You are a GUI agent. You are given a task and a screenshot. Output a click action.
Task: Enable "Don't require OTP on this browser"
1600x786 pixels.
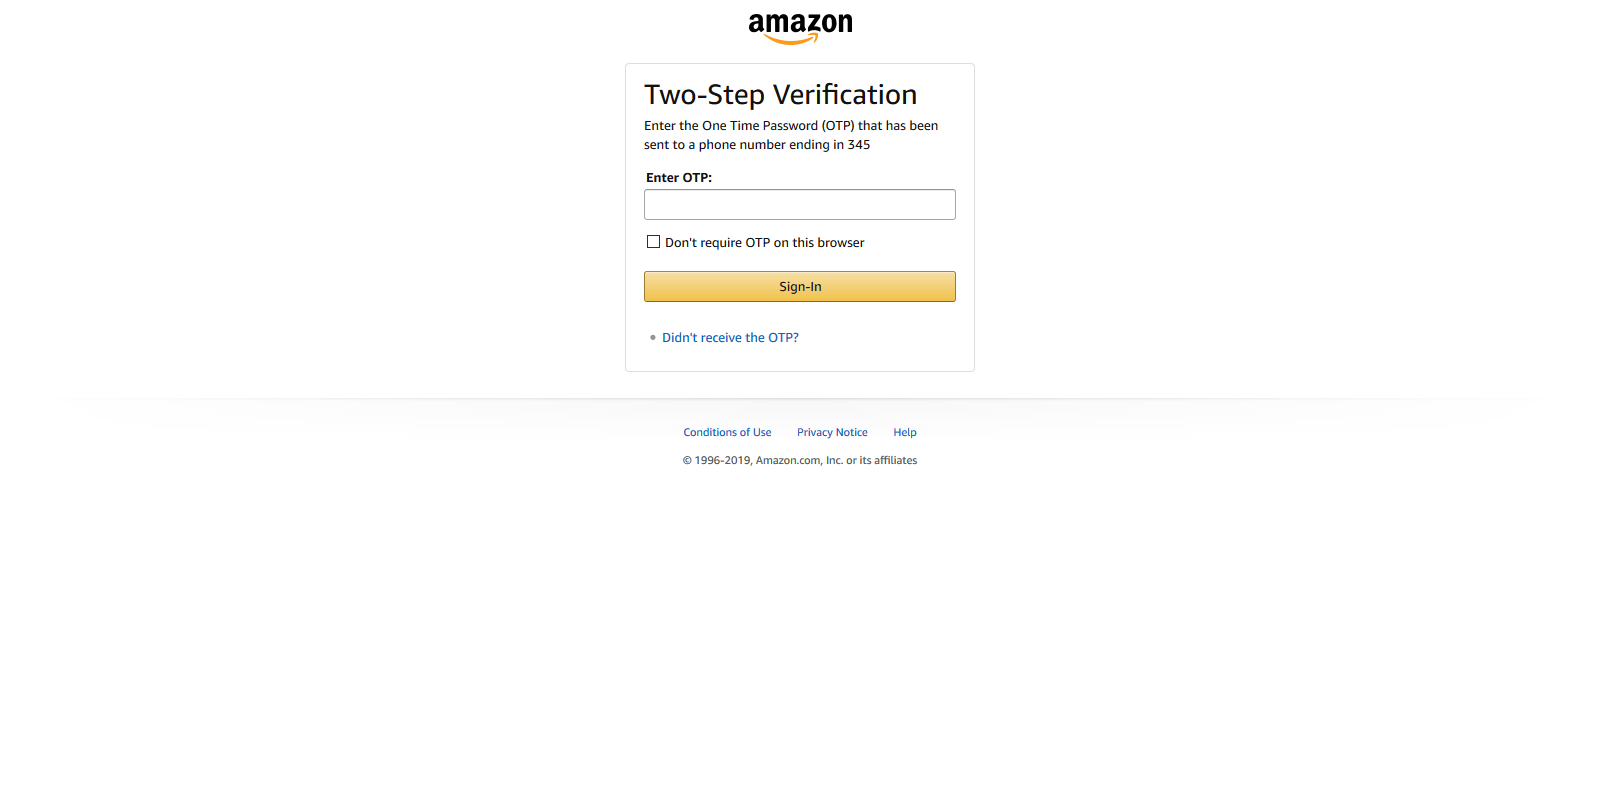[x=653, y=241]
